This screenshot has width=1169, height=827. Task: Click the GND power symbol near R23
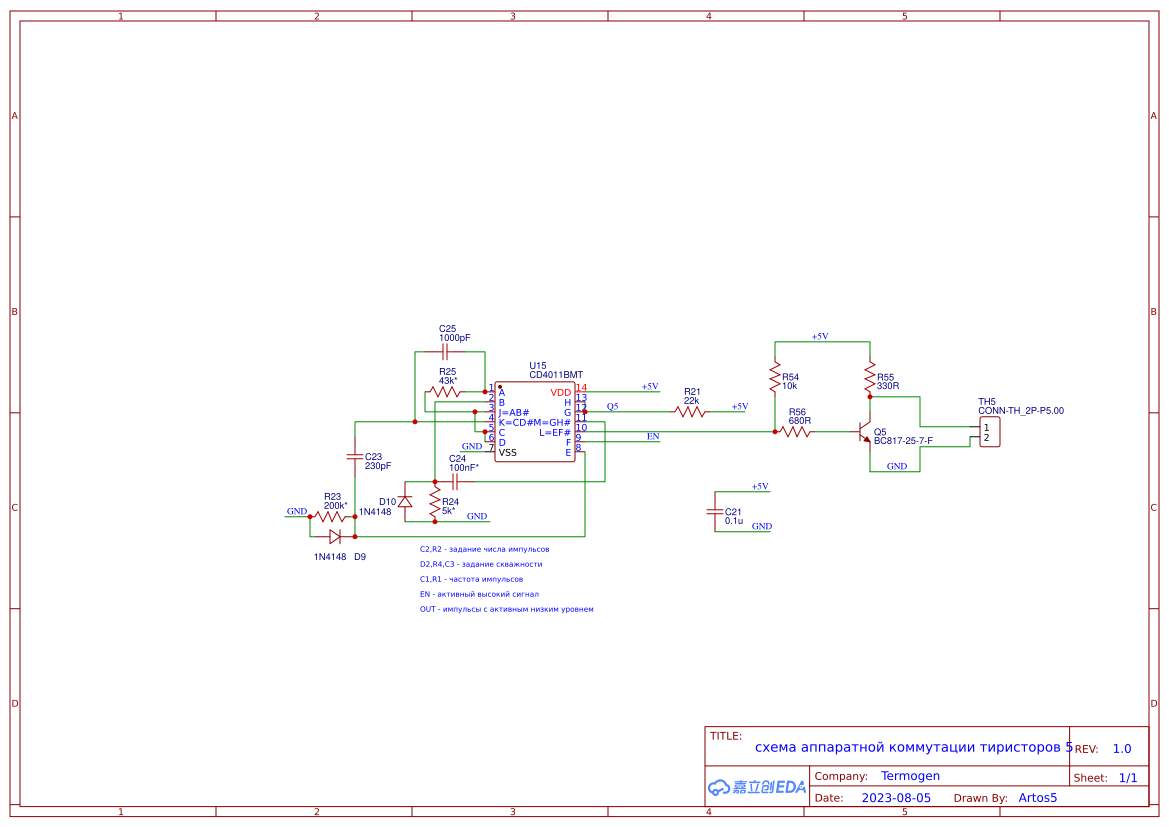click(x=296, y=511)
